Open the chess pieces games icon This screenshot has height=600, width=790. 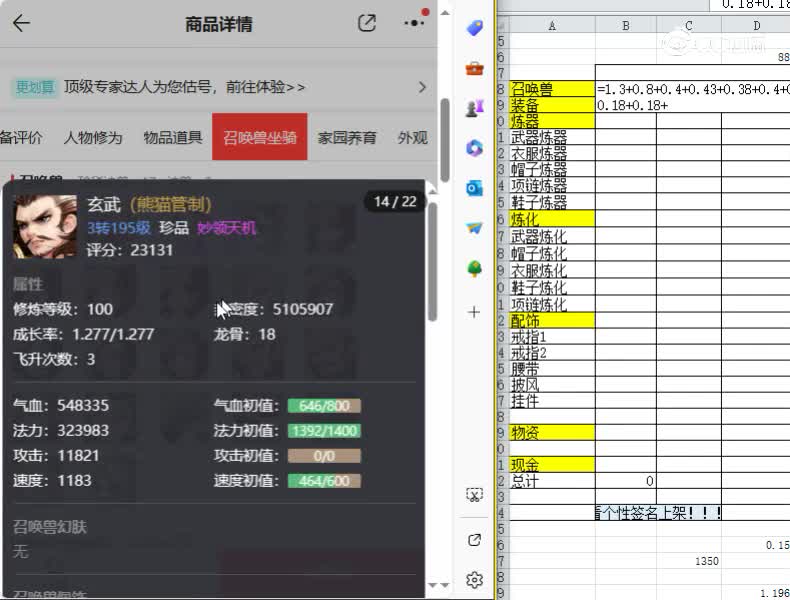click(474, 107)
